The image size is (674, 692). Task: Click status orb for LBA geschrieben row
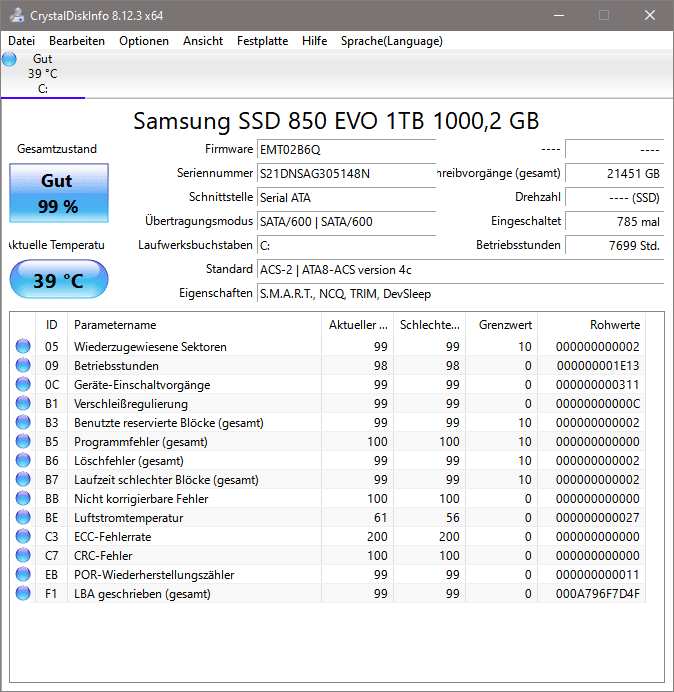pyautogui.click(x=23, y=594)
